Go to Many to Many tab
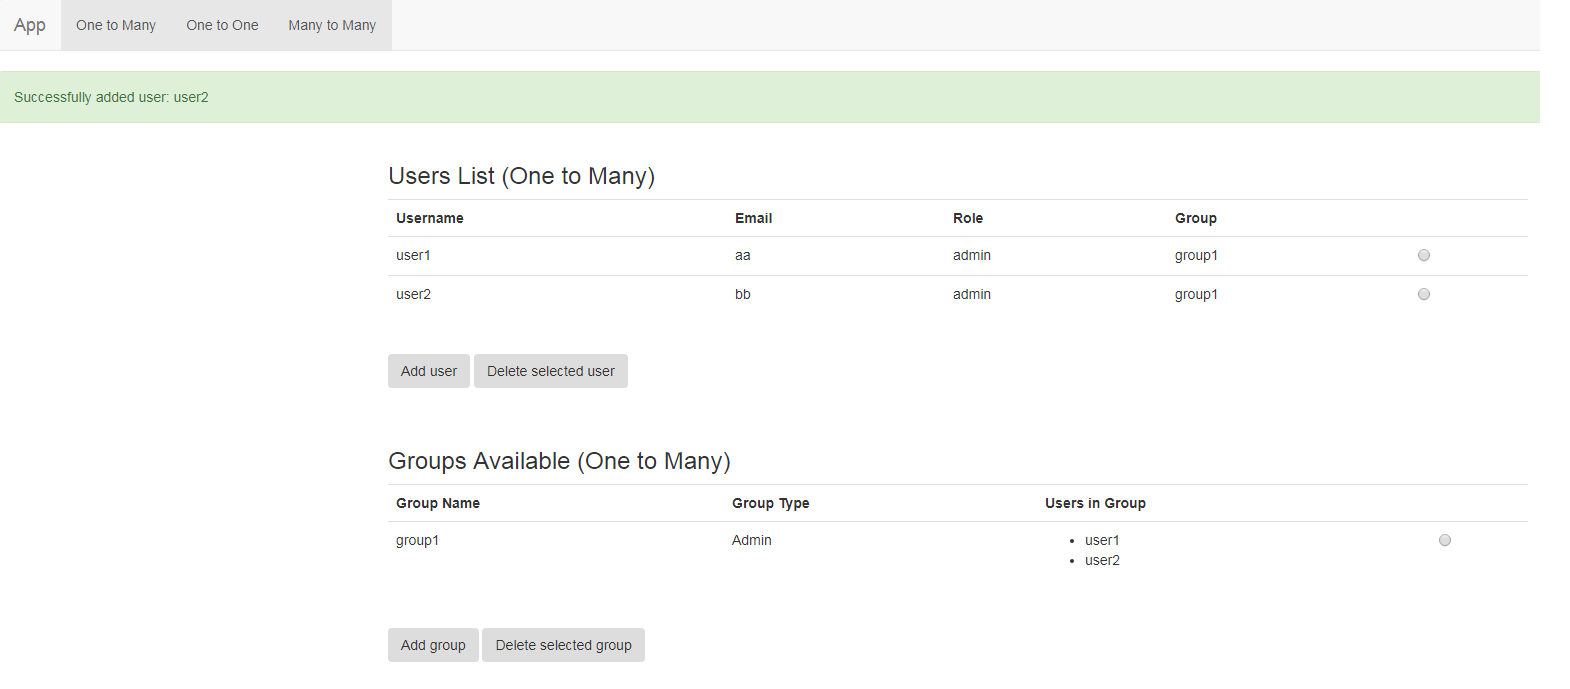Viewport: 1570px width, 689px height. point(332,25)
